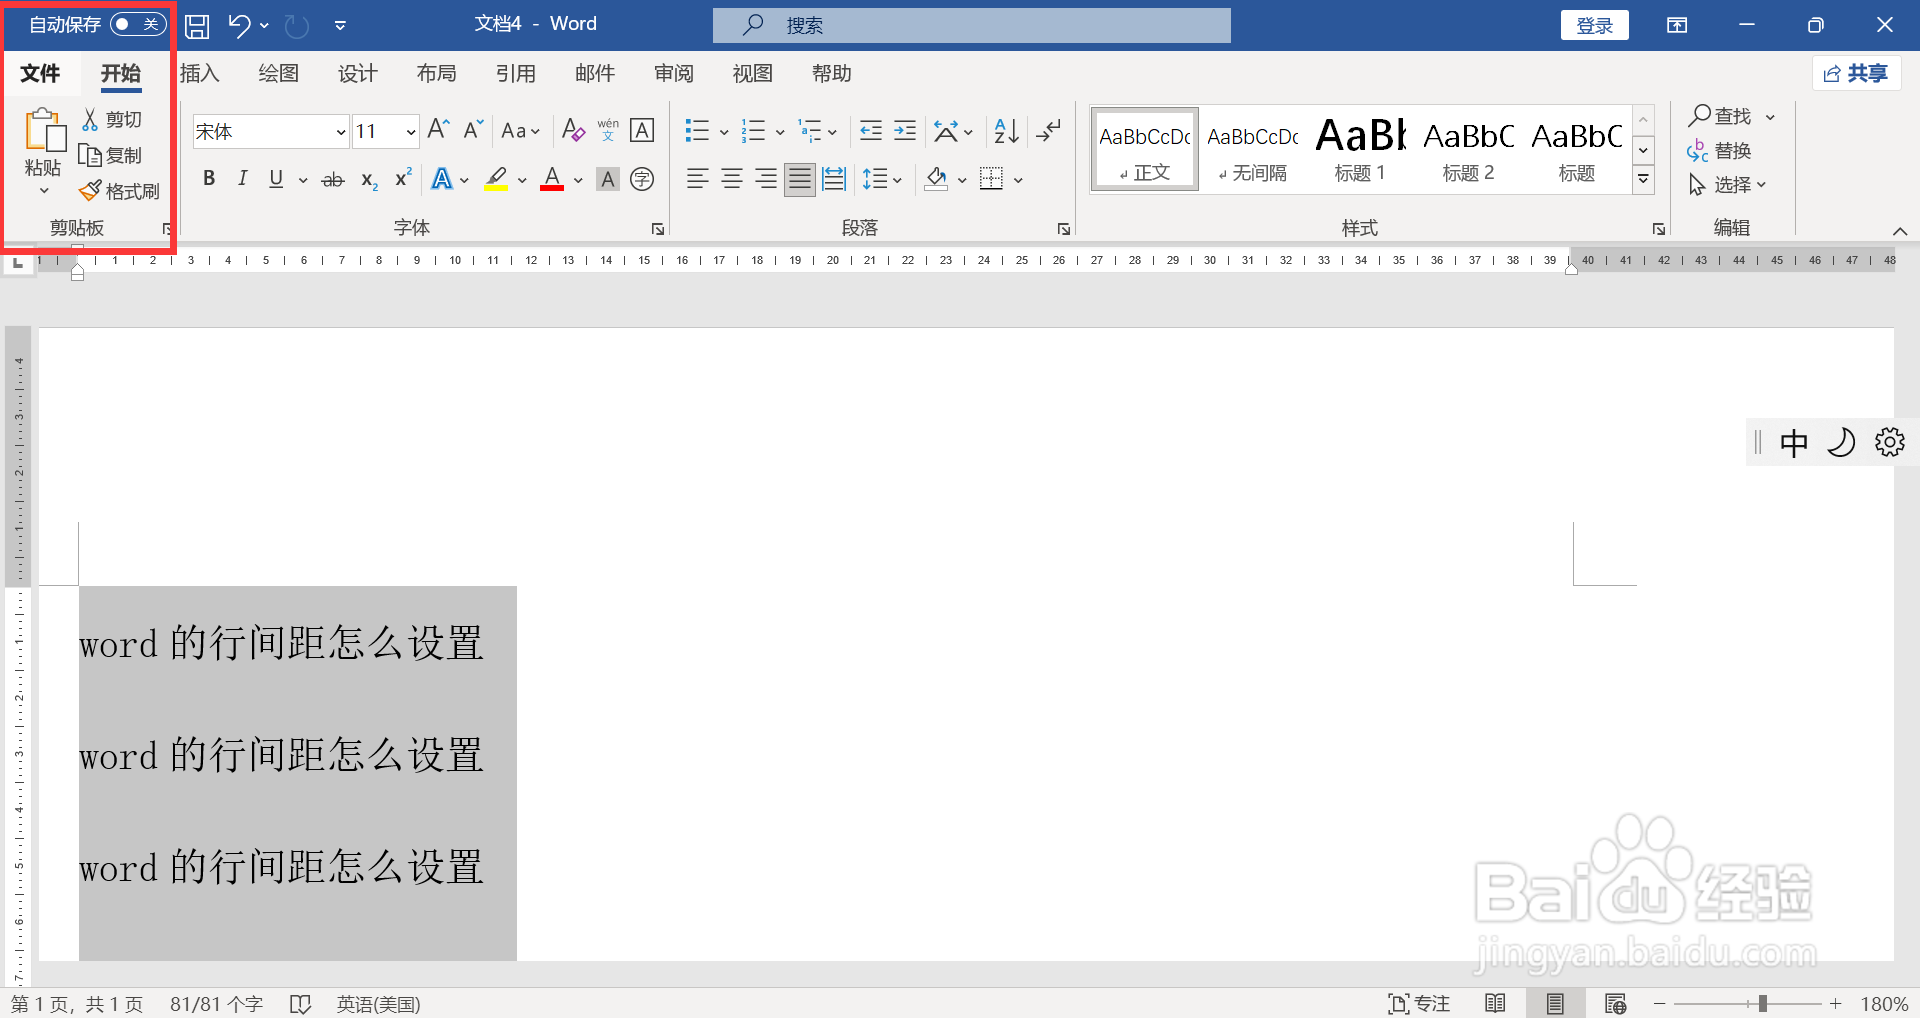1920x1018 pixels.
Task: Expand the styles gallery more button
Action: tap(1643, 180)
